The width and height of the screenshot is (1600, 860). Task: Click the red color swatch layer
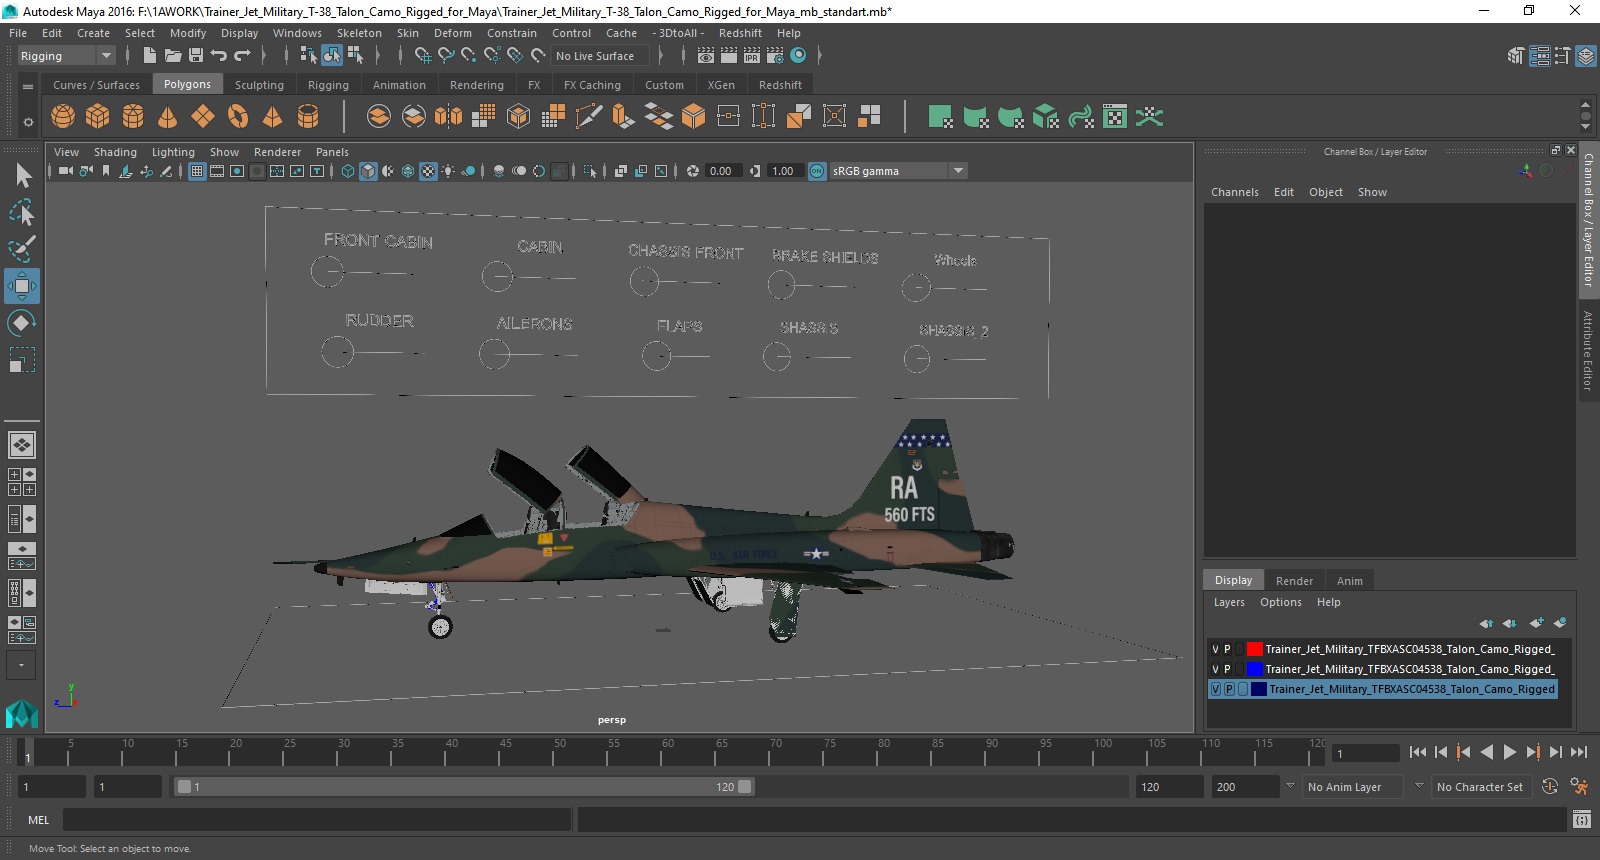[1255, 649]
